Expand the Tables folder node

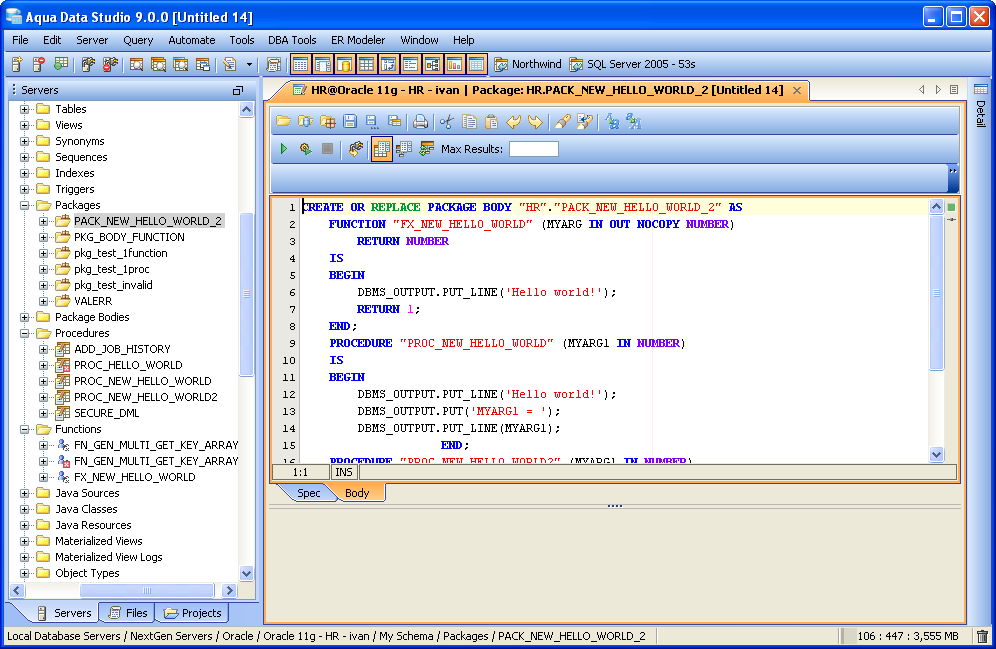click(25, 109)
